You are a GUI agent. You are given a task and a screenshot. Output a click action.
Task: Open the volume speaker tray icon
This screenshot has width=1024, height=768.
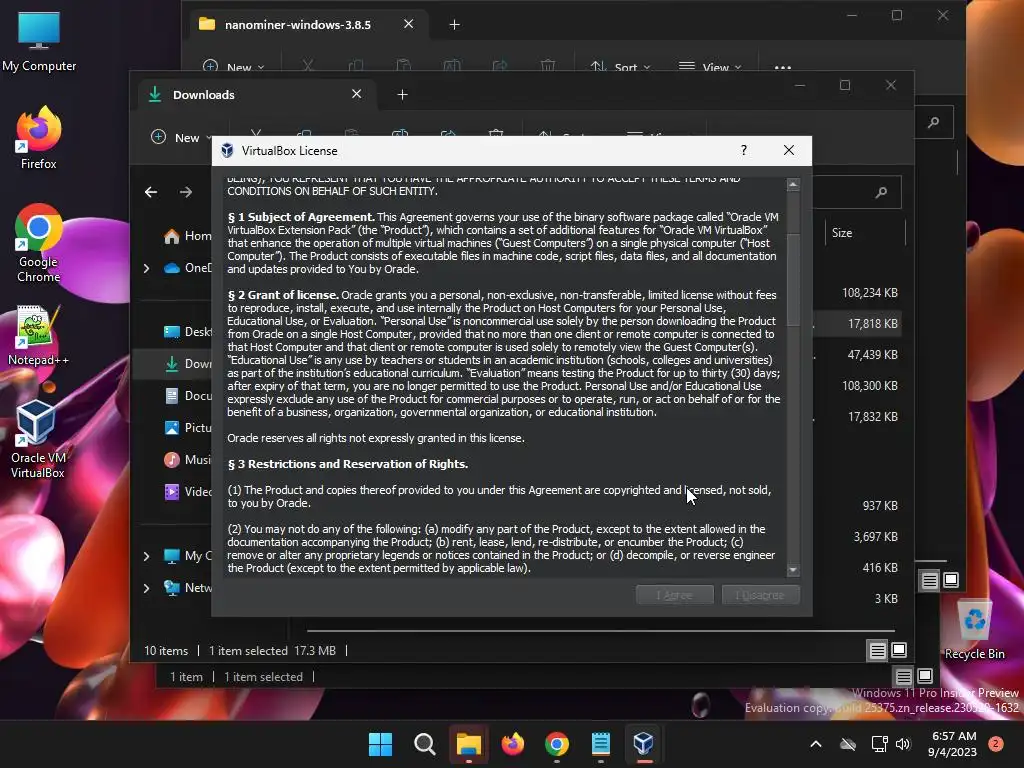coord(903,744)
